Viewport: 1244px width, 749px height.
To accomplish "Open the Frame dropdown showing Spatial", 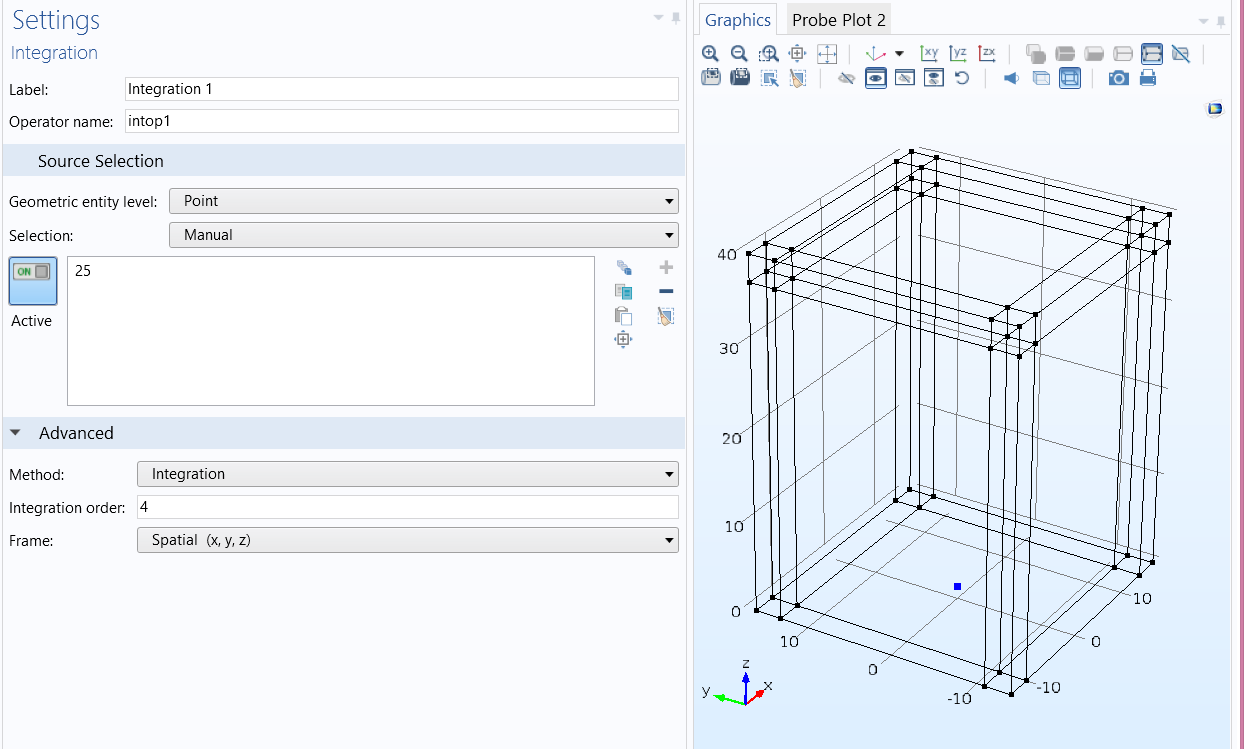I will click(x=407, y=540).
